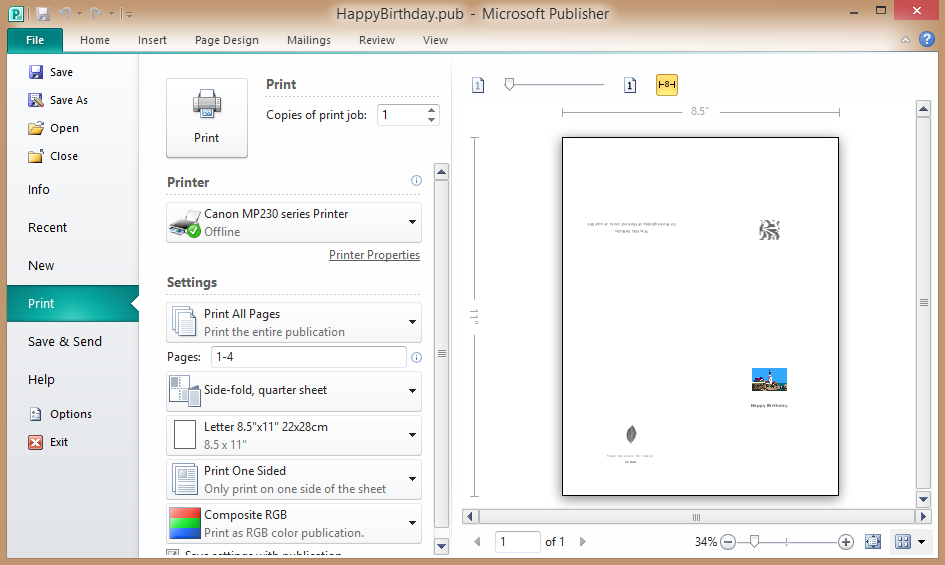Click the Undo arrow in title bar

click(65, 13)
